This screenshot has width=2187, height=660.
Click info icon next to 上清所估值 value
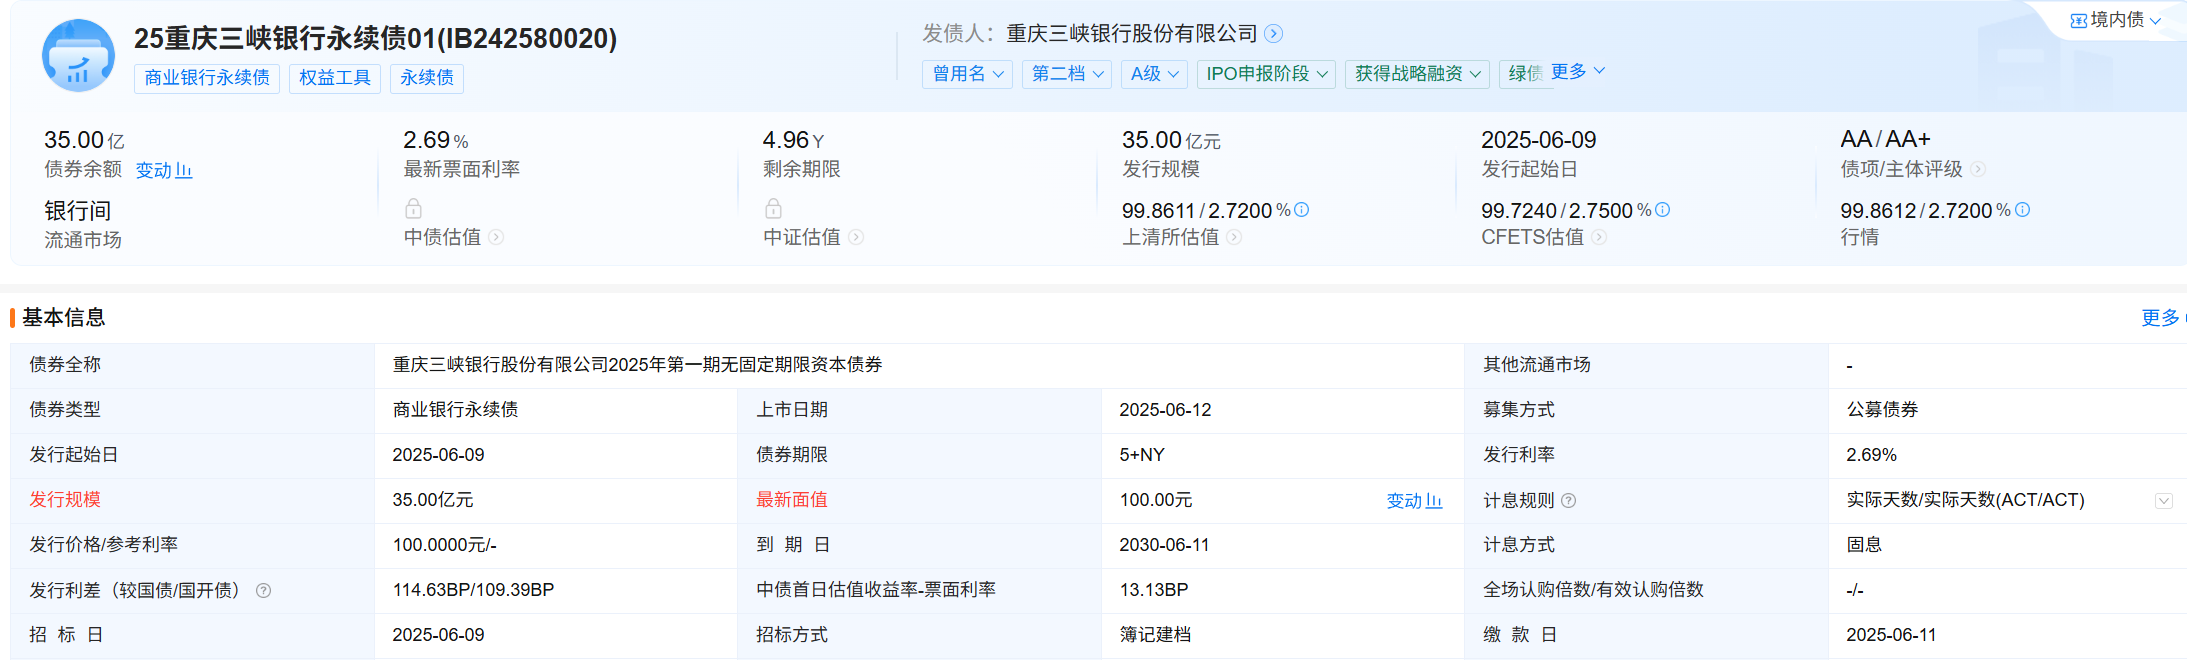(x=1301, y=210)
